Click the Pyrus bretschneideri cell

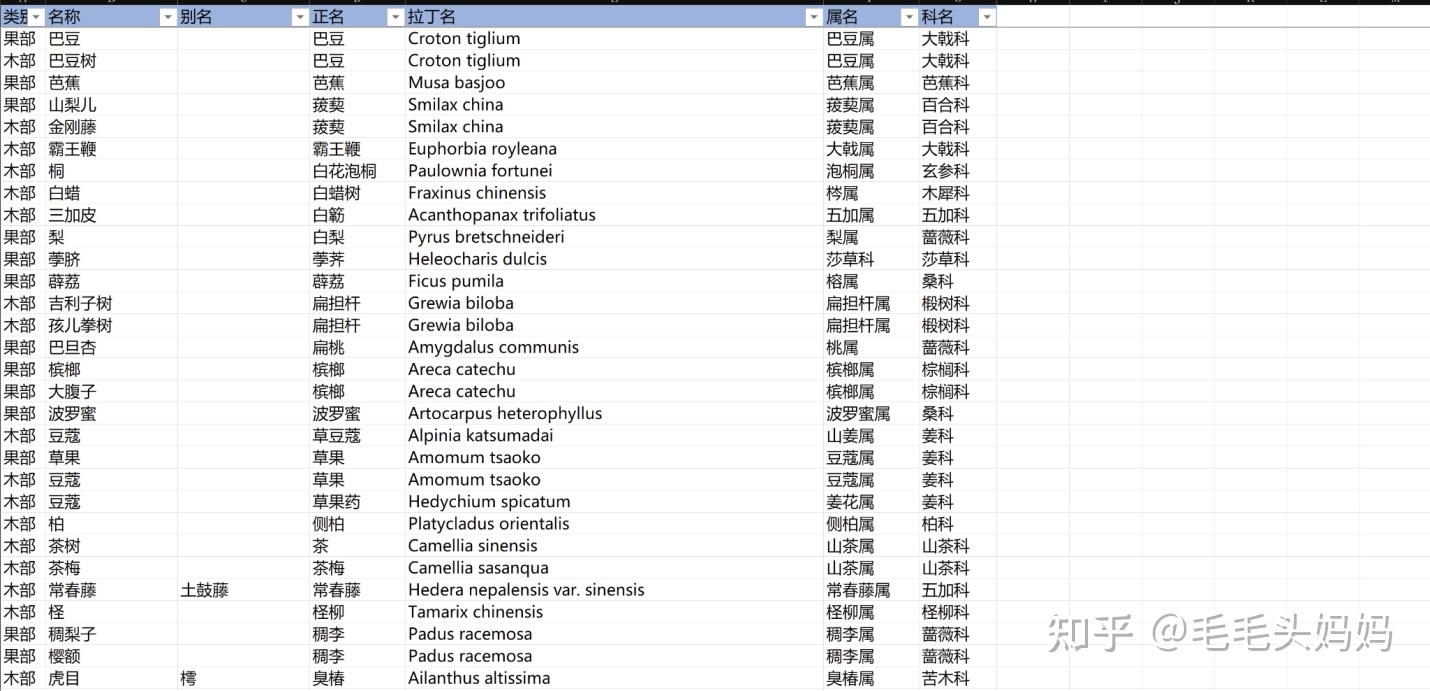[614, 237]
